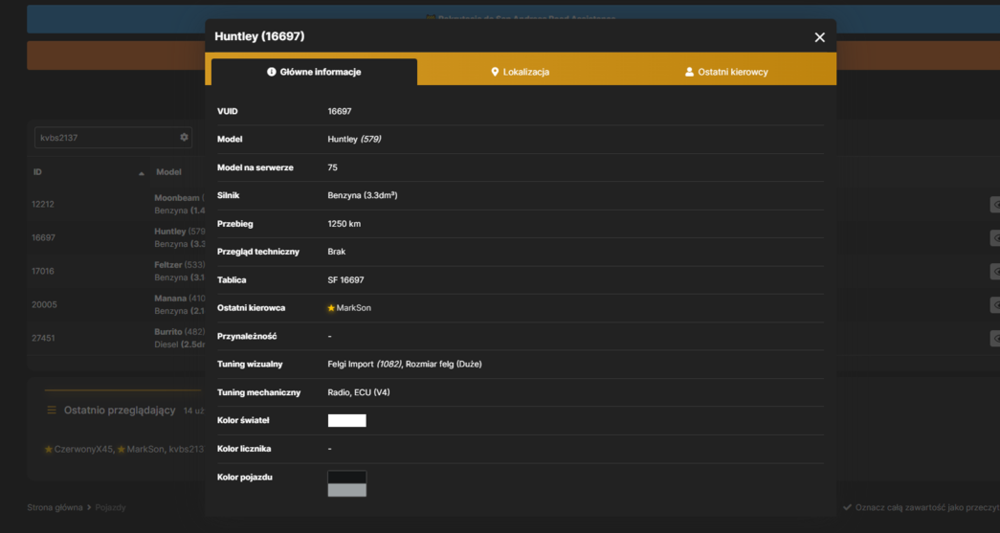Click the search filter gear icon
1000x533 pixels.
pos(184,137)
